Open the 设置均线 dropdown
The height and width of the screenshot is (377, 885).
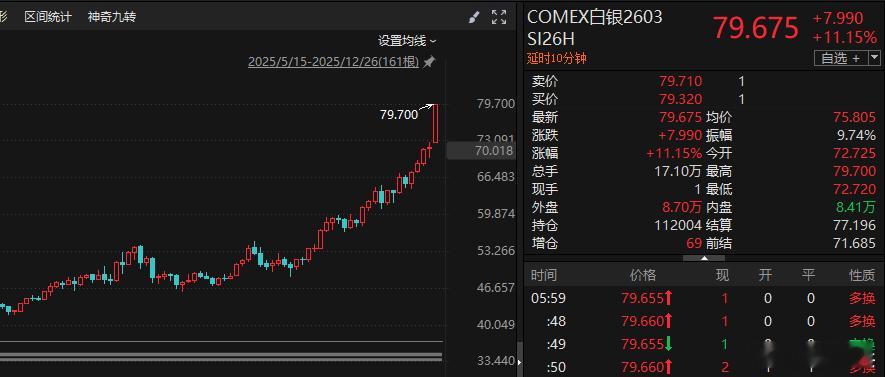tap(407, 41)
